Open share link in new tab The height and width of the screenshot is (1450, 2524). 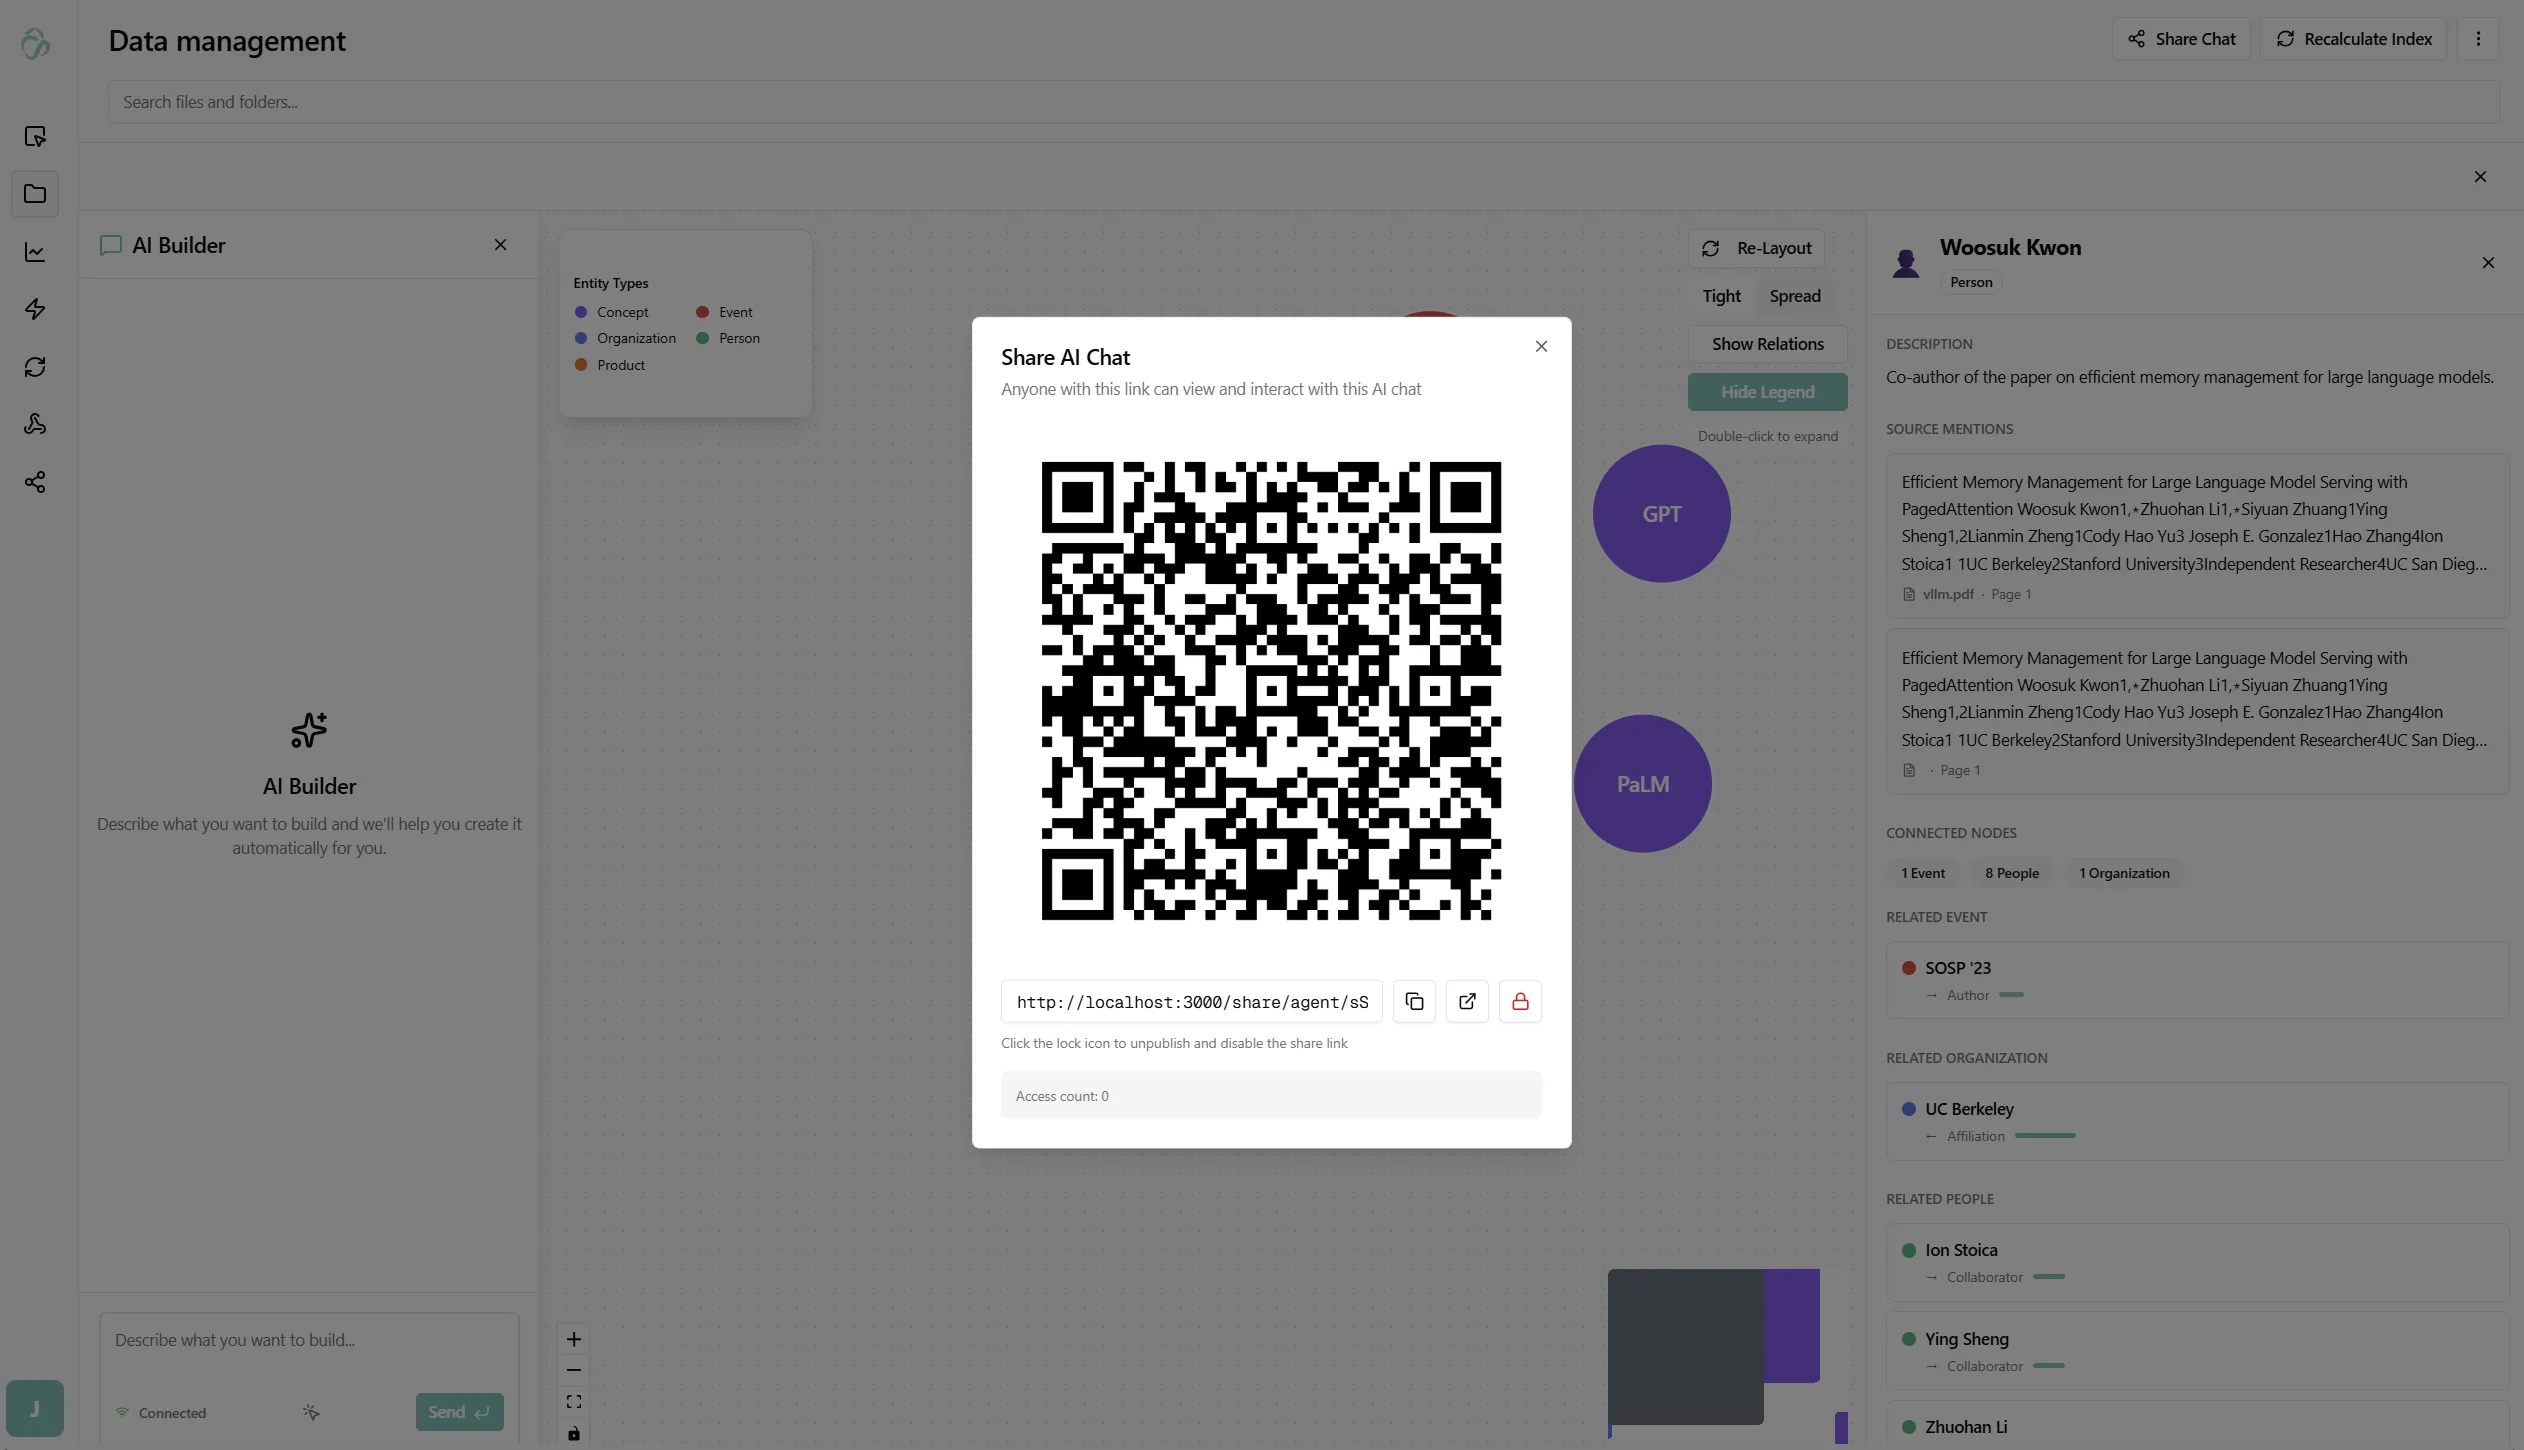pos(1467,1001)
